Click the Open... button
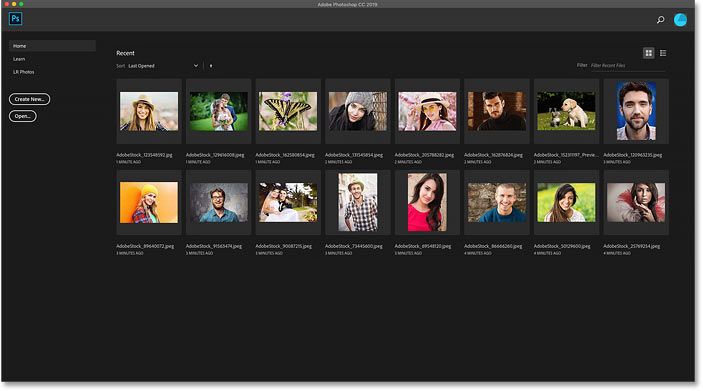Screen dimensions: 703x391 click(x=22, y=116)
